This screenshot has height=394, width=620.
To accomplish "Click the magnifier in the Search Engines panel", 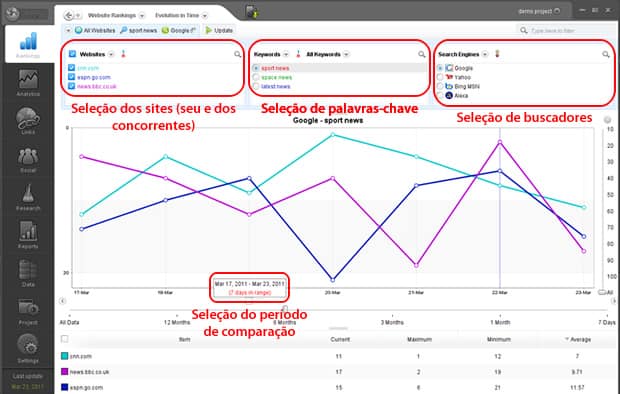I will coord(606,55).
